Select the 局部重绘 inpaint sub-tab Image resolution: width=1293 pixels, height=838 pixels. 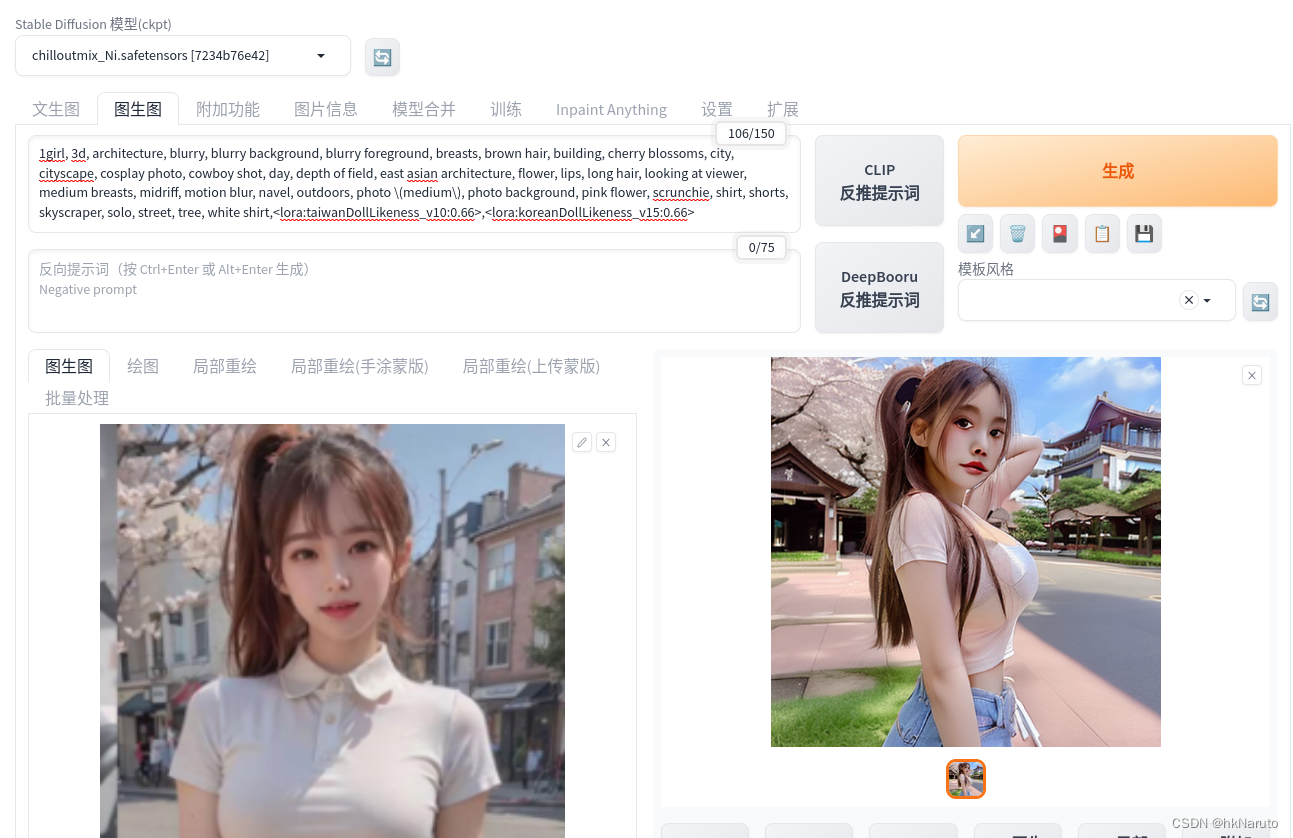click(x=224, y=366)
